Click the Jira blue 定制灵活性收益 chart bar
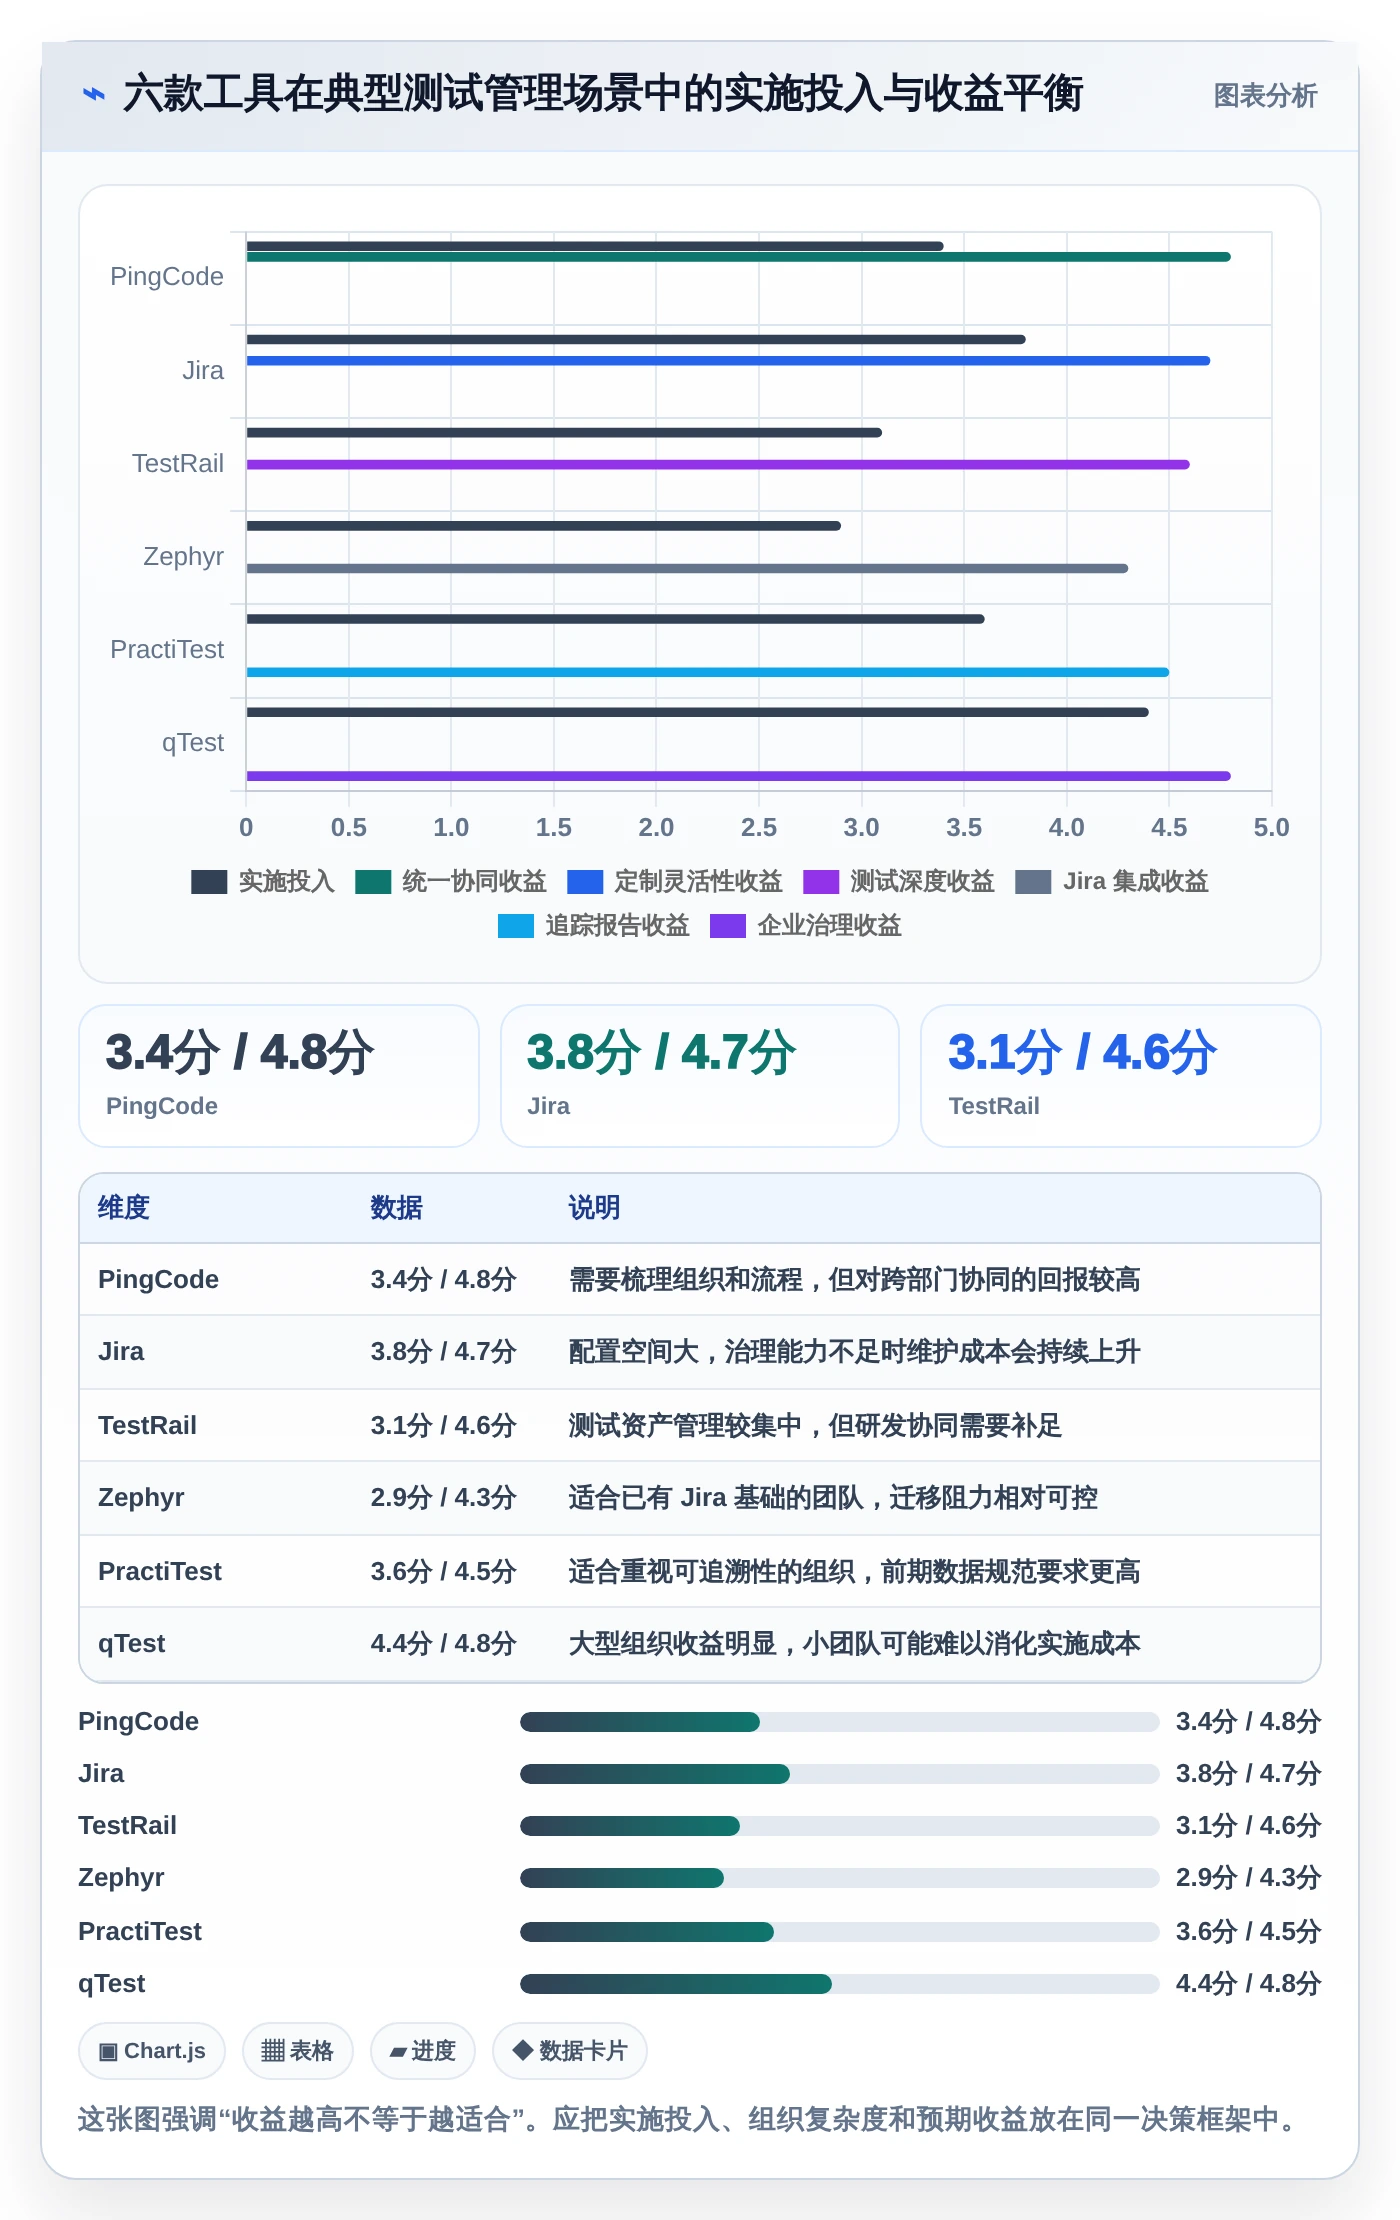Viewport: 1400px width, 2220px height. (x=728, y=361)
